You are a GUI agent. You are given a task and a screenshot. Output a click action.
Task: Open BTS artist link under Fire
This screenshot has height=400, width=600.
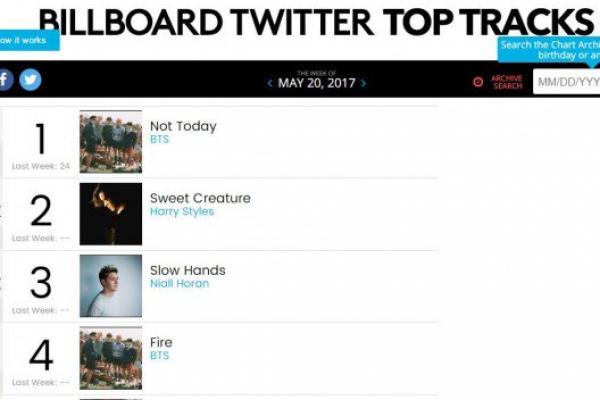click(160, 356)
